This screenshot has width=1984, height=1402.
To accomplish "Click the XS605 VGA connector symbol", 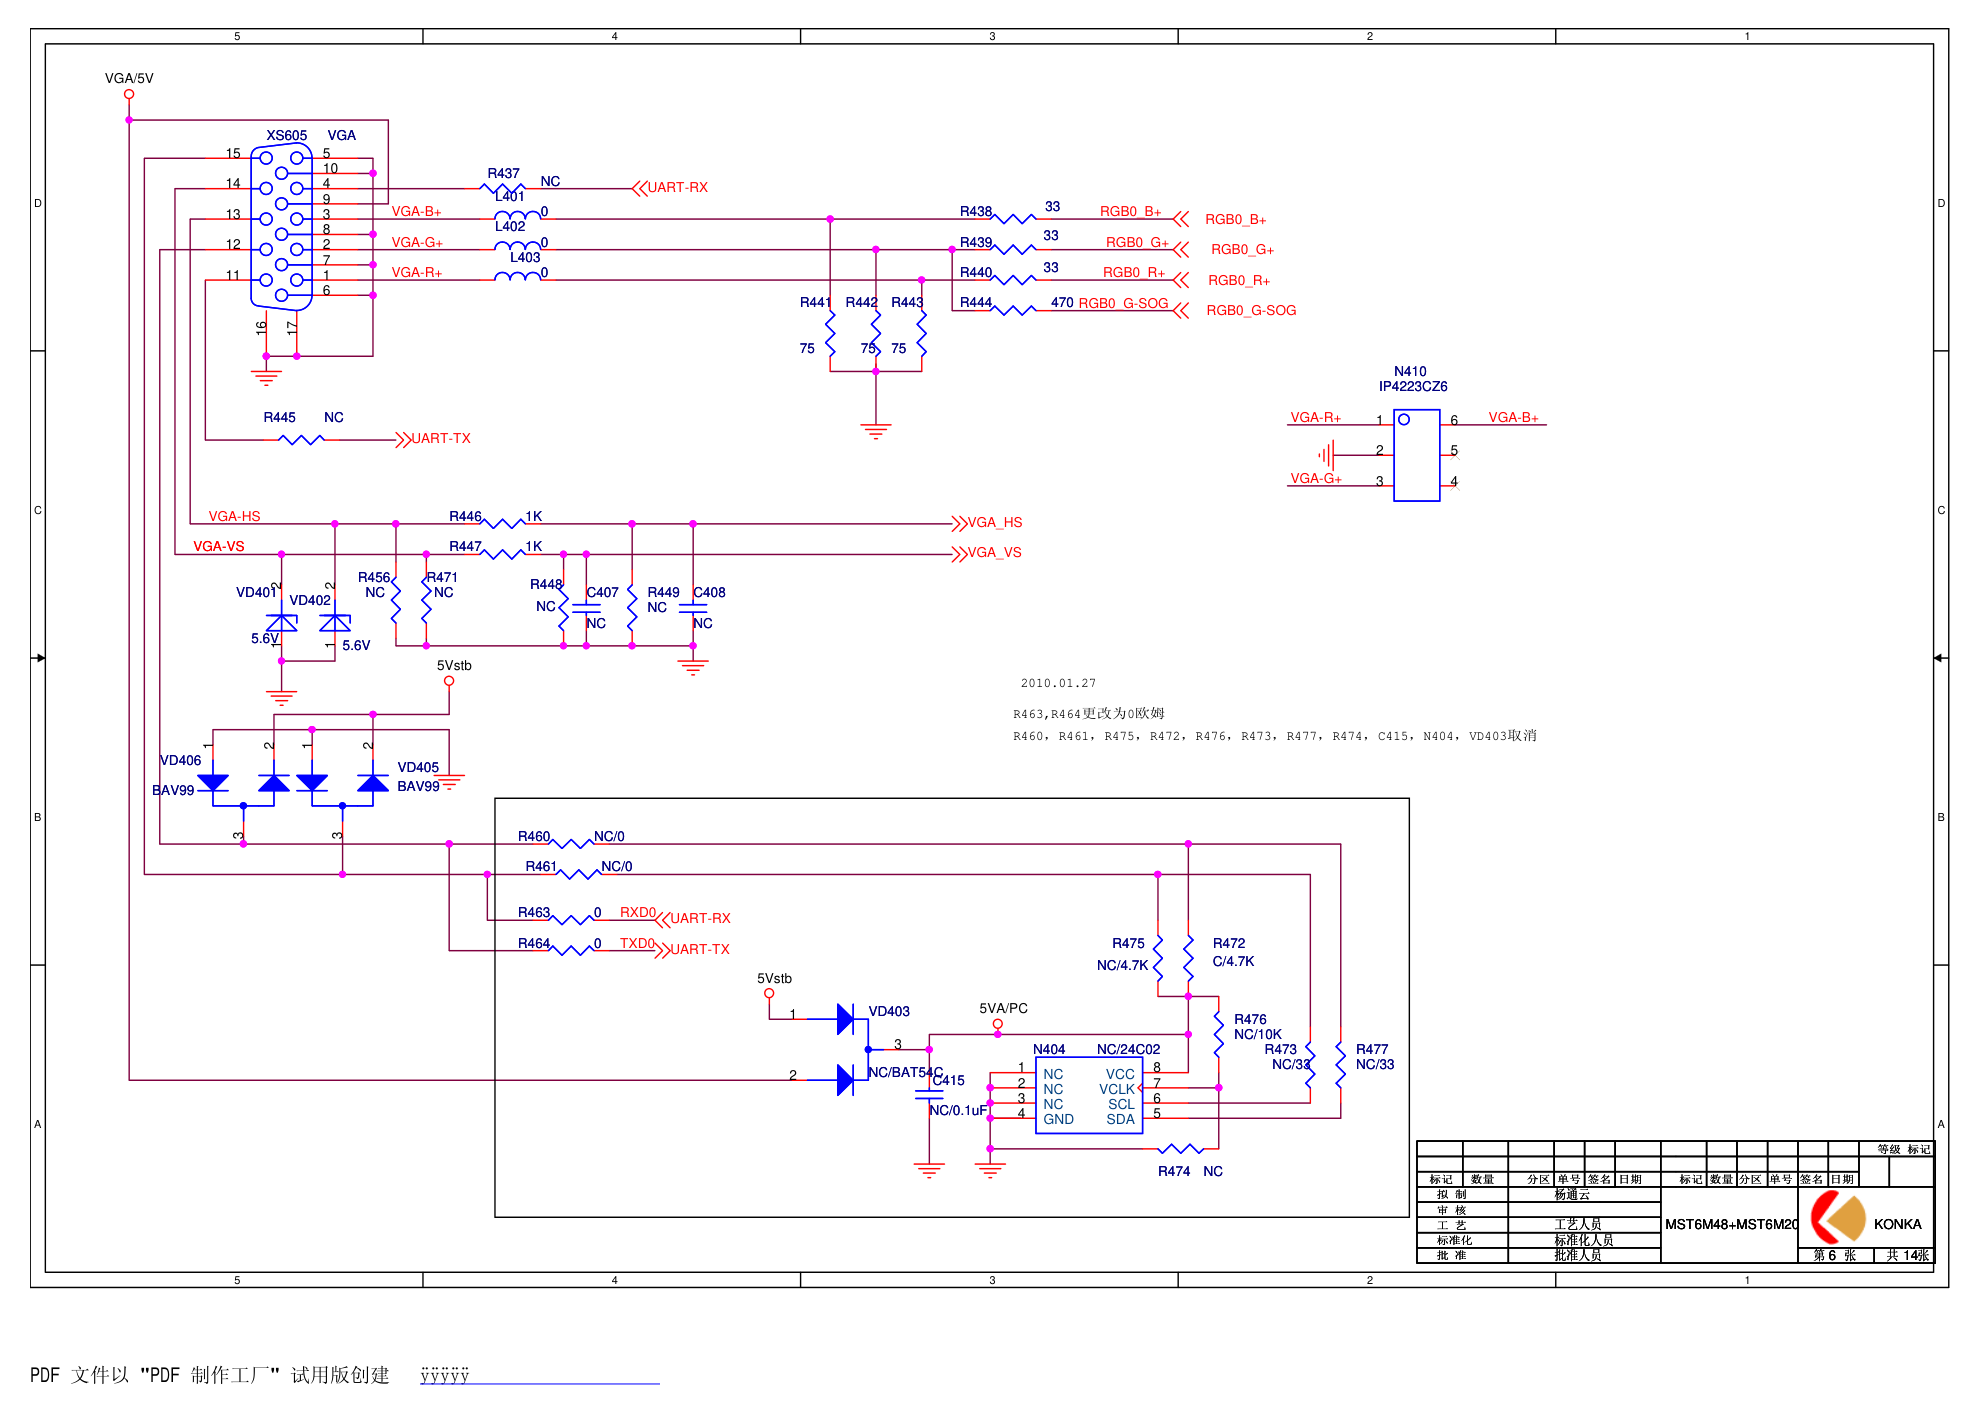I will pyautogui.click(x=281, y=226).
